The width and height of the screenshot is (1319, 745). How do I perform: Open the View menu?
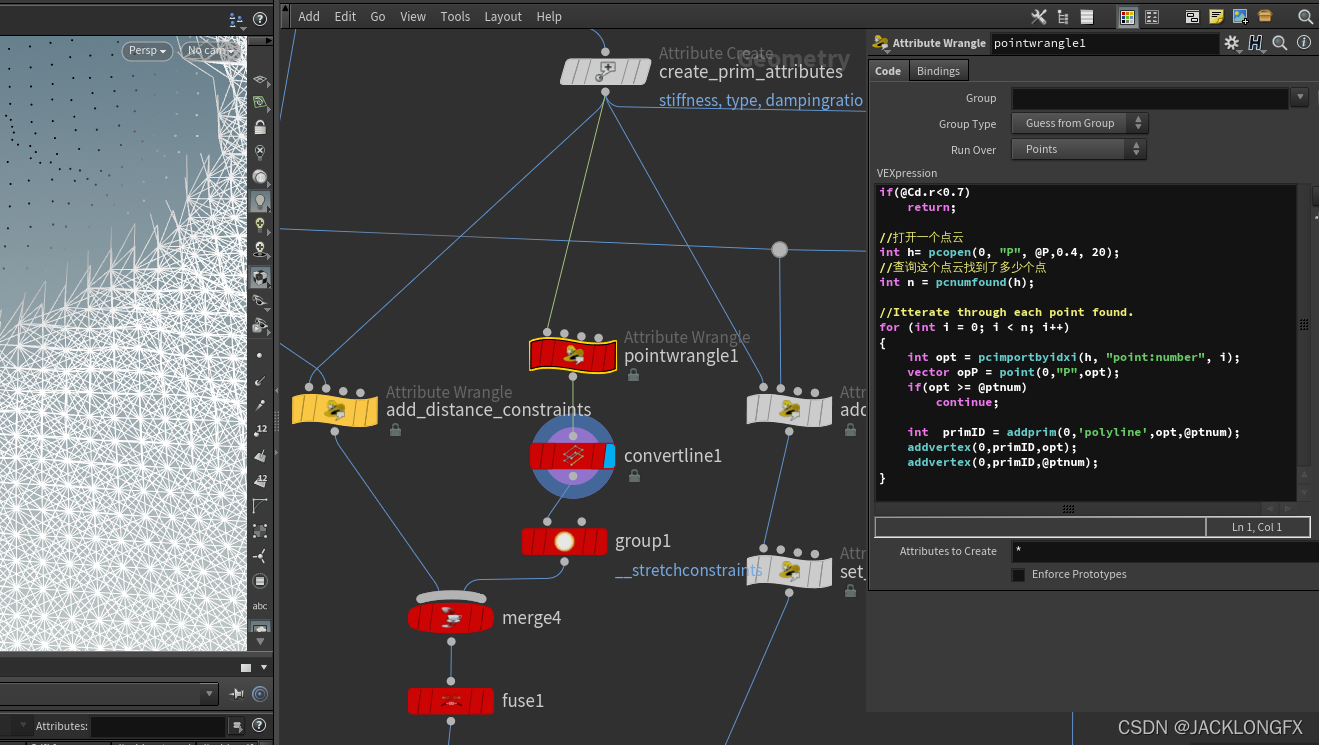413,16
